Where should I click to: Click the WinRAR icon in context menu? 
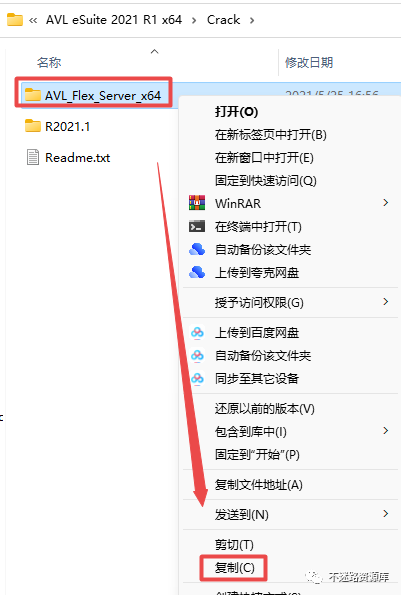(x=197, y=203)
